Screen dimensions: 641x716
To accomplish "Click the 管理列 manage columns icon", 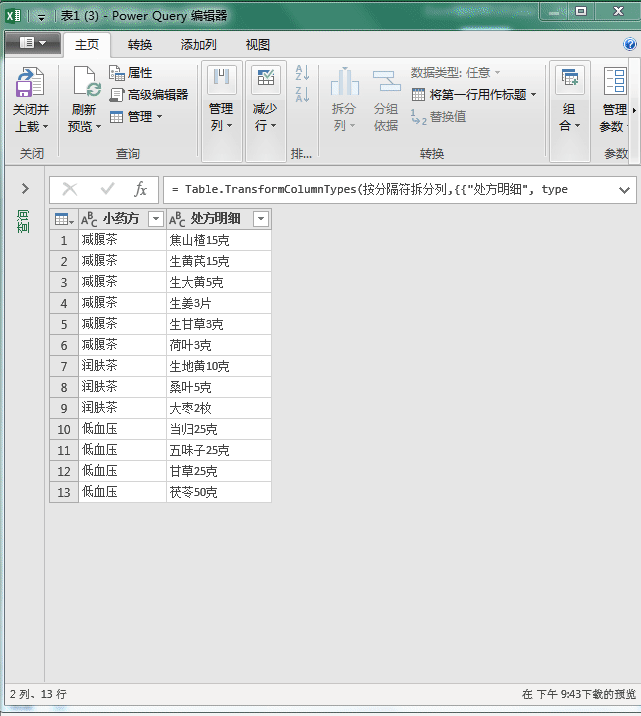I will (x=222, y=79).
